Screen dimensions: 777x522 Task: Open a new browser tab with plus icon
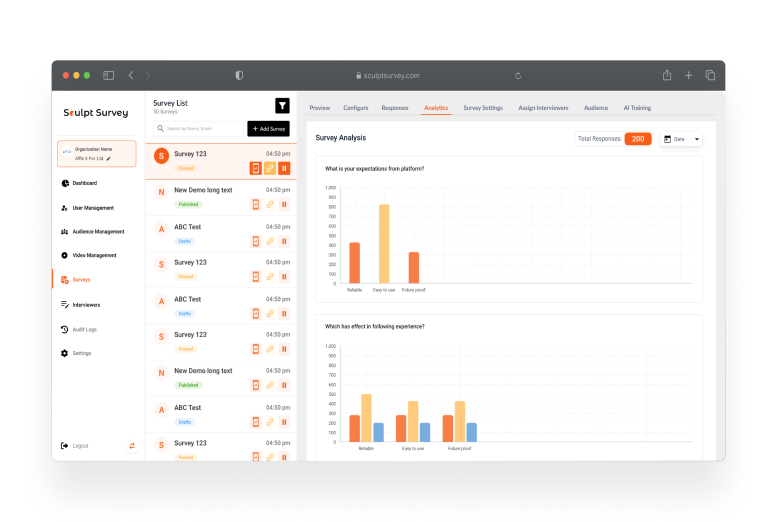688,75
